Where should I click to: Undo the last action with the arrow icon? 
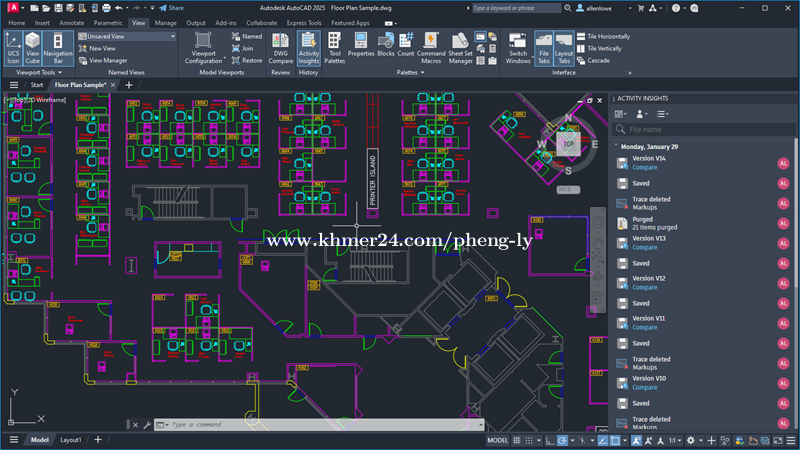pos(118,8)
